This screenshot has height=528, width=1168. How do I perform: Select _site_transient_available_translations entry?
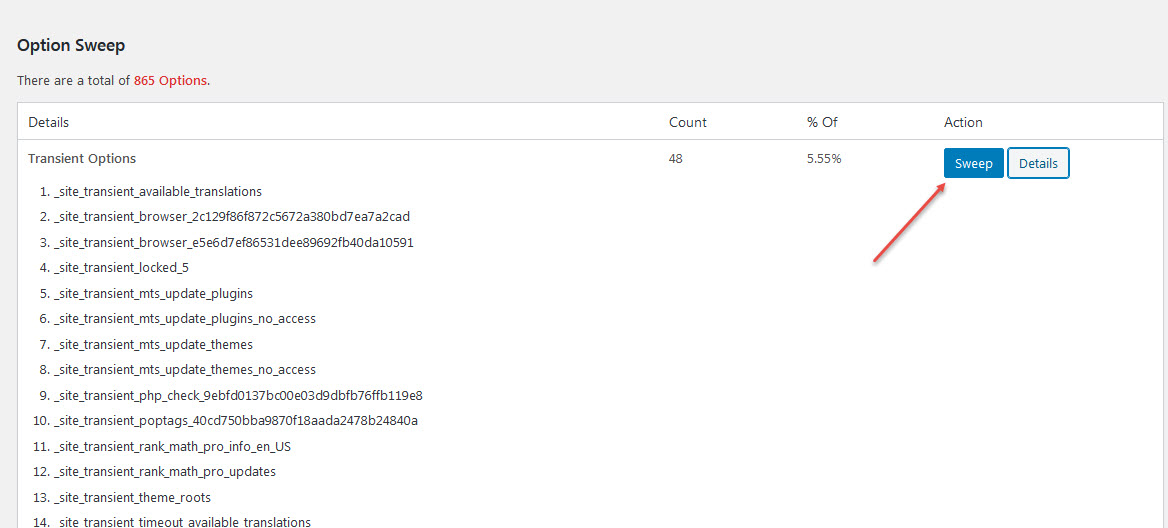[158, 191]
